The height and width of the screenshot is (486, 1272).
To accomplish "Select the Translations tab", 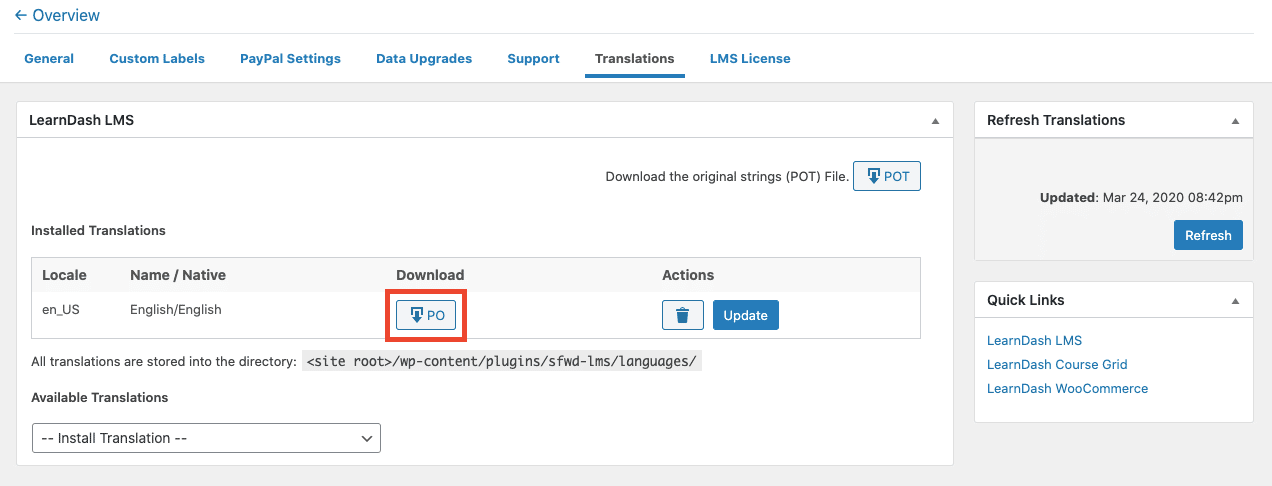I will pyautogui.click(x=635, y=59).
